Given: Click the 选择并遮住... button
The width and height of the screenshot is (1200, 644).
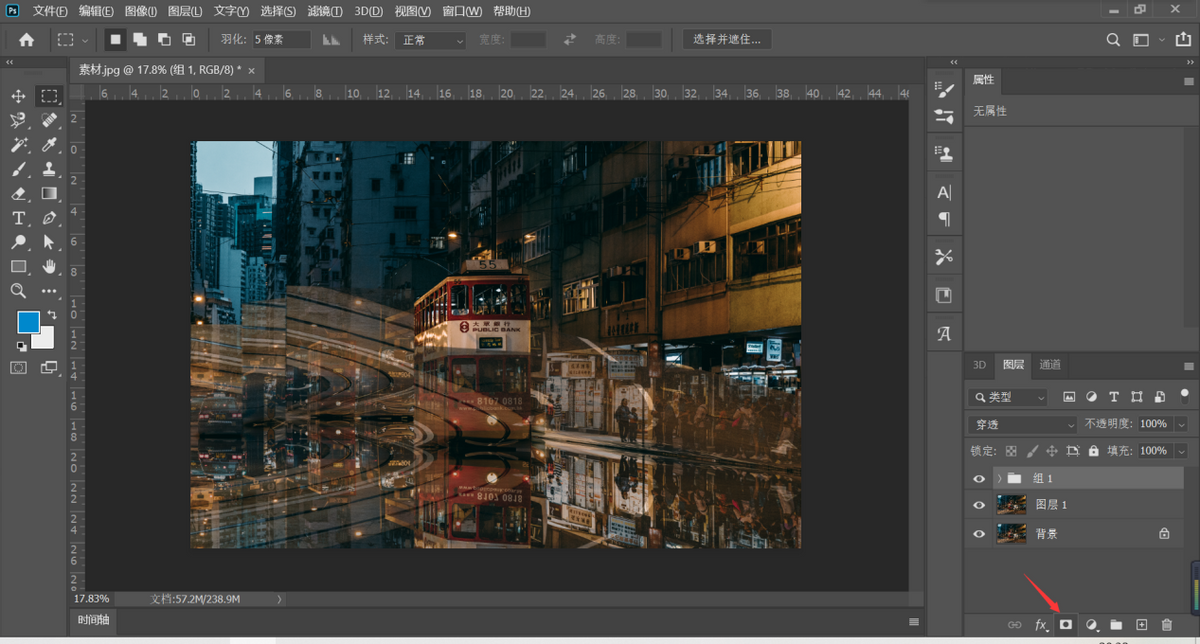Looking at the screenshot, I should [x=727, y=40].
